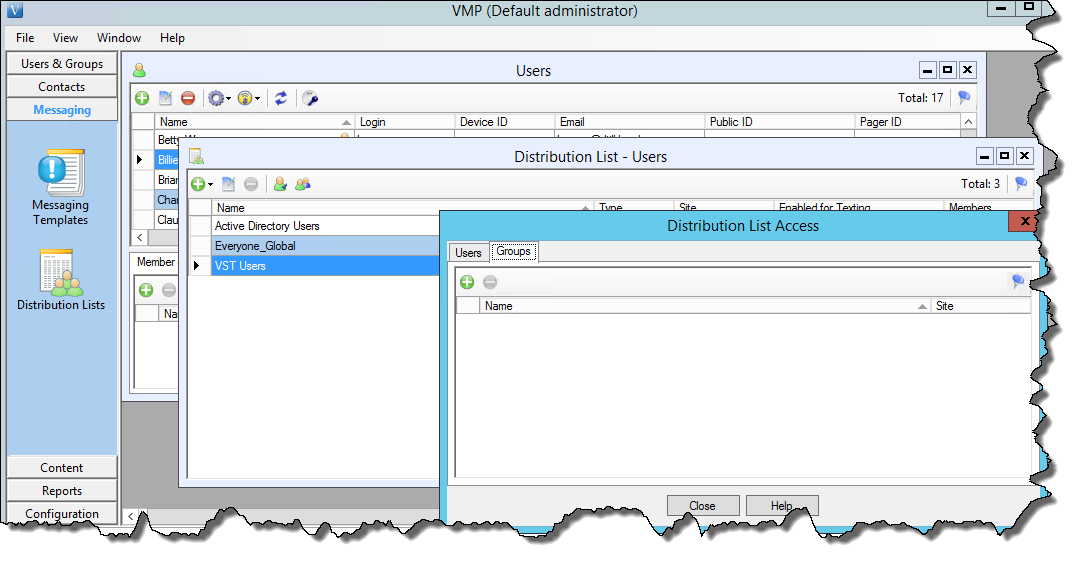Open the File menu
The height and width of the screenshot is (566, 1088).
pos(25,38)
